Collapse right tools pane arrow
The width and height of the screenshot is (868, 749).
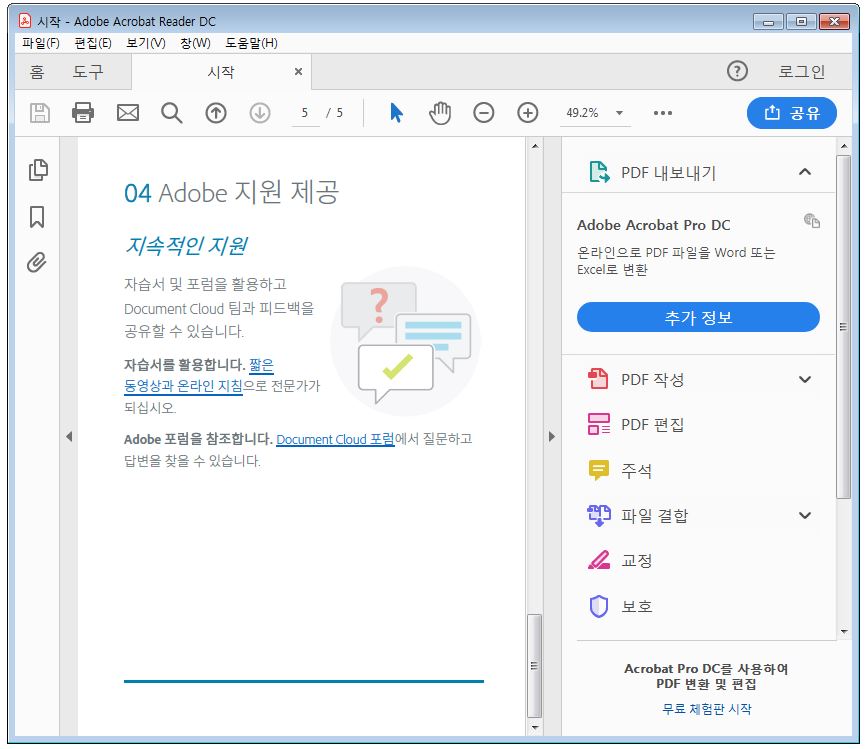pyautogui.click(x=551, y=436)
